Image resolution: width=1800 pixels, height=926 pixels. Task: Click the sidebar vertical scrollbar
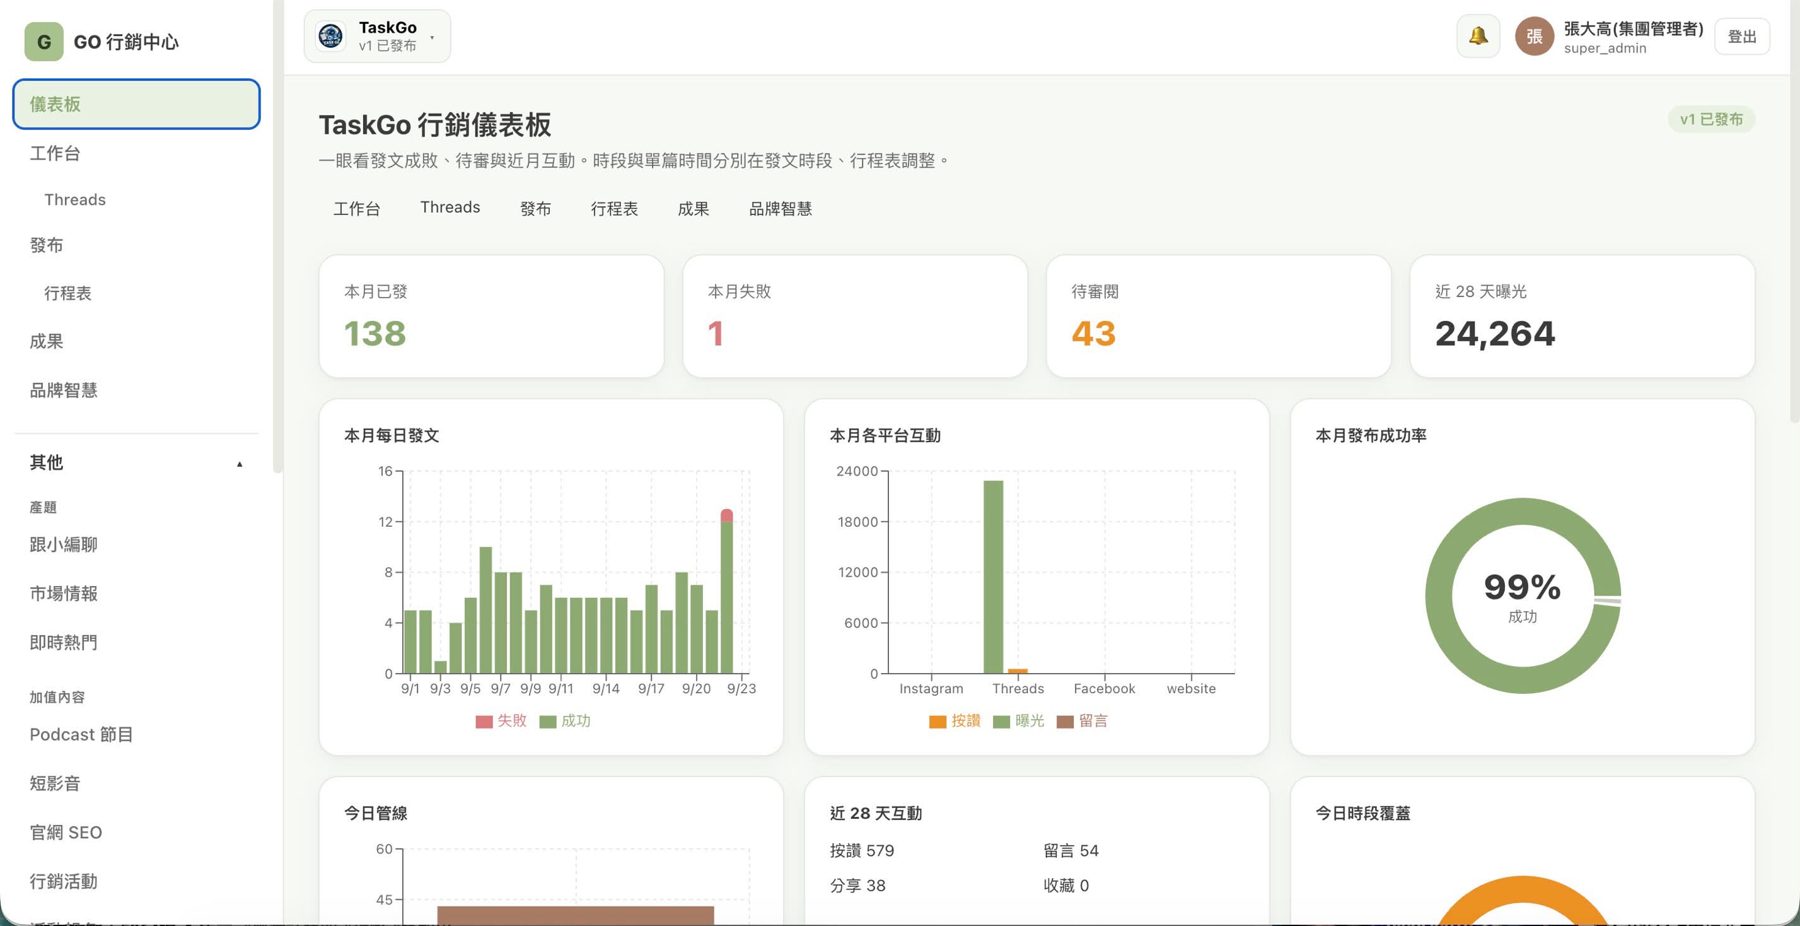coord(277,236)
